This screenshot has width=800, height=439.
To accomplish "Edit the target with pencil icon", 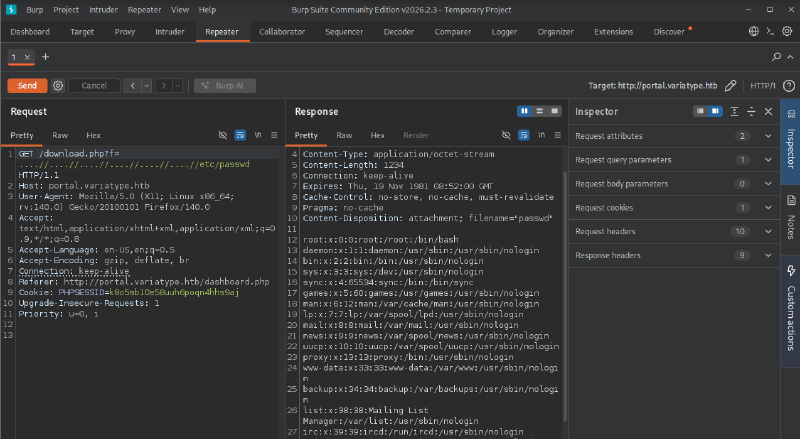I will click(x=731, y=86).
